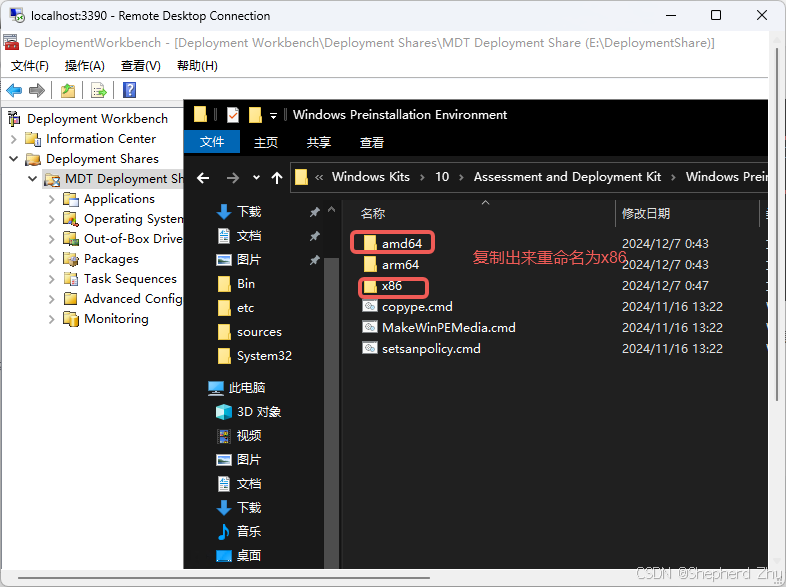Screen dimensions: 786x587
Task: Select the 文件 ribbon tab in Explorer
Action: click(x=212, y=142)
